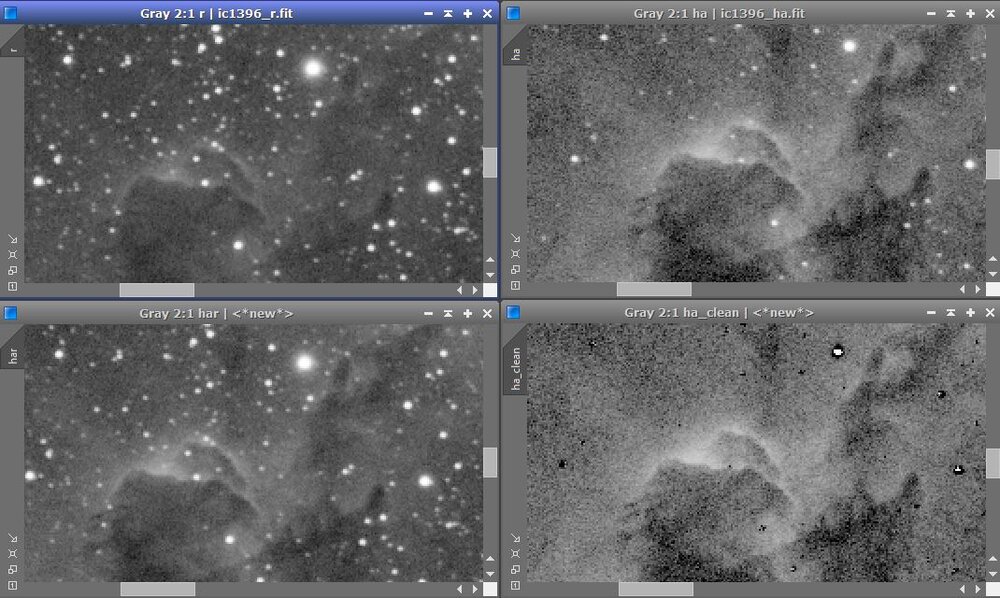Click scroll-down arrow in ic1396_ha.fit window

(x=992, y=273)
